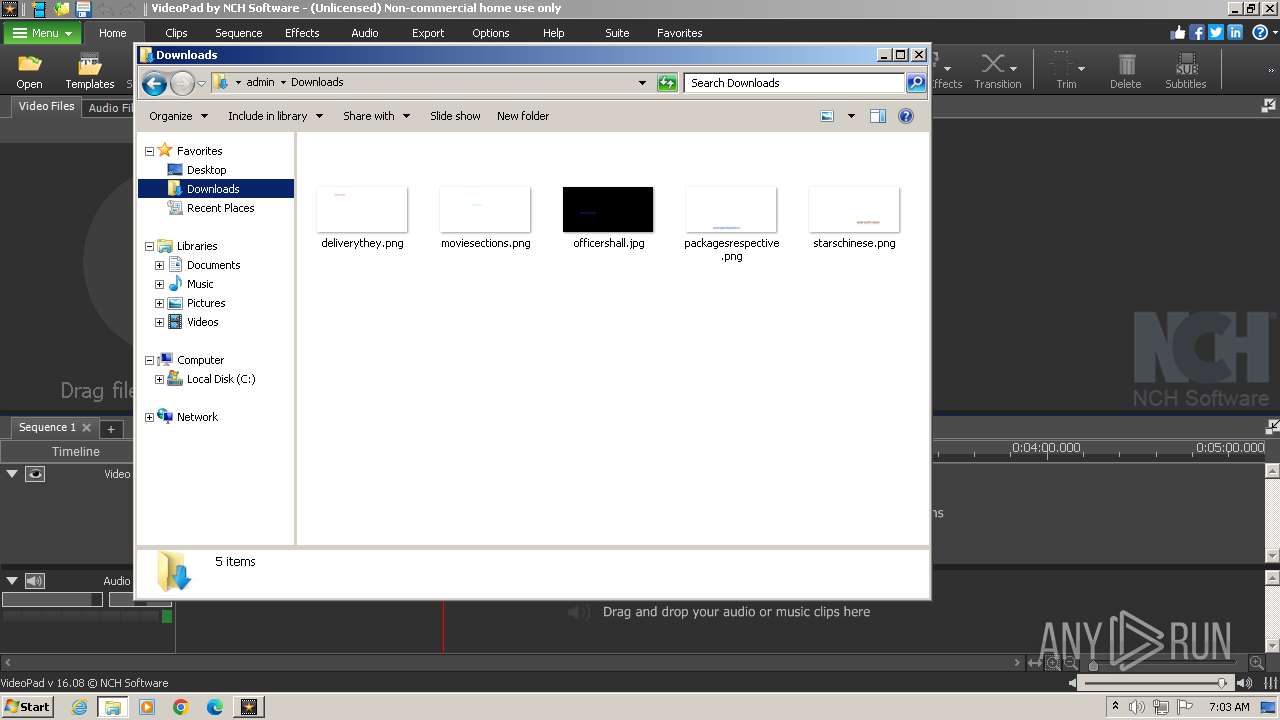
Task: Click the search magnifier in Downloads window
Action: point(915,83)
